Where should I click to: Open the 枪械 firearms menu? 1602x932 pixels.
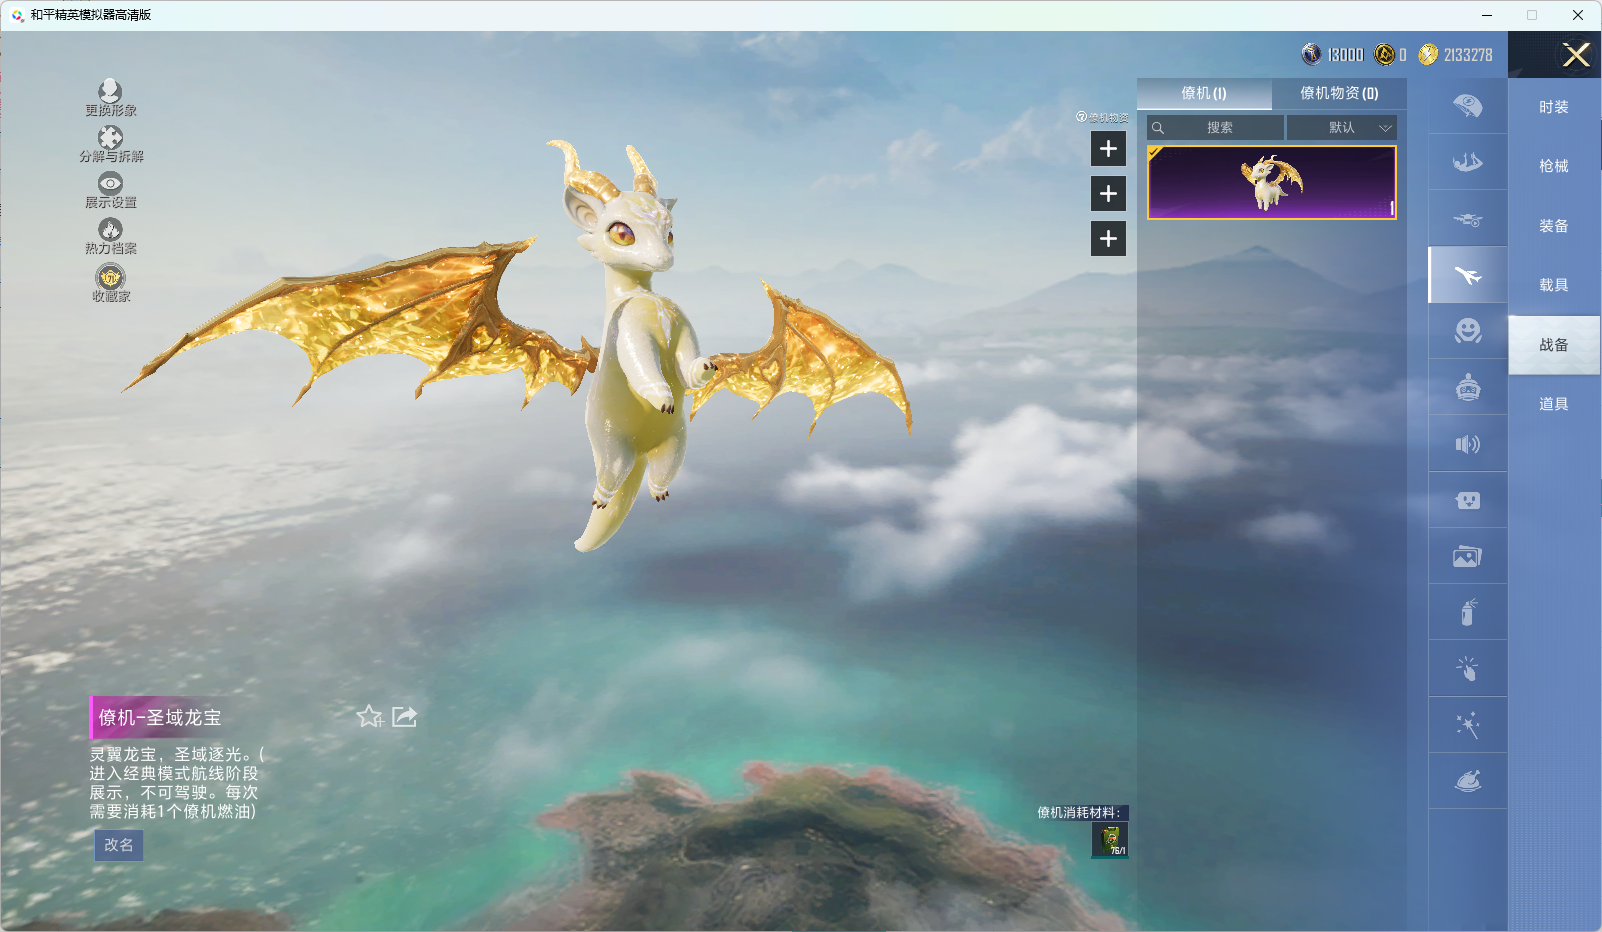pos(1553,166)
